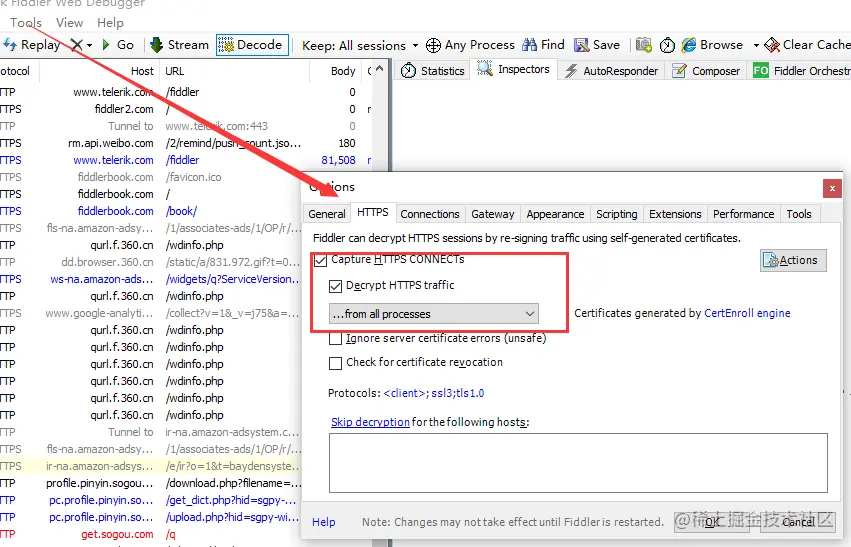
Task: Click the Cancel button in Options
Action: [x=798, y=521]
